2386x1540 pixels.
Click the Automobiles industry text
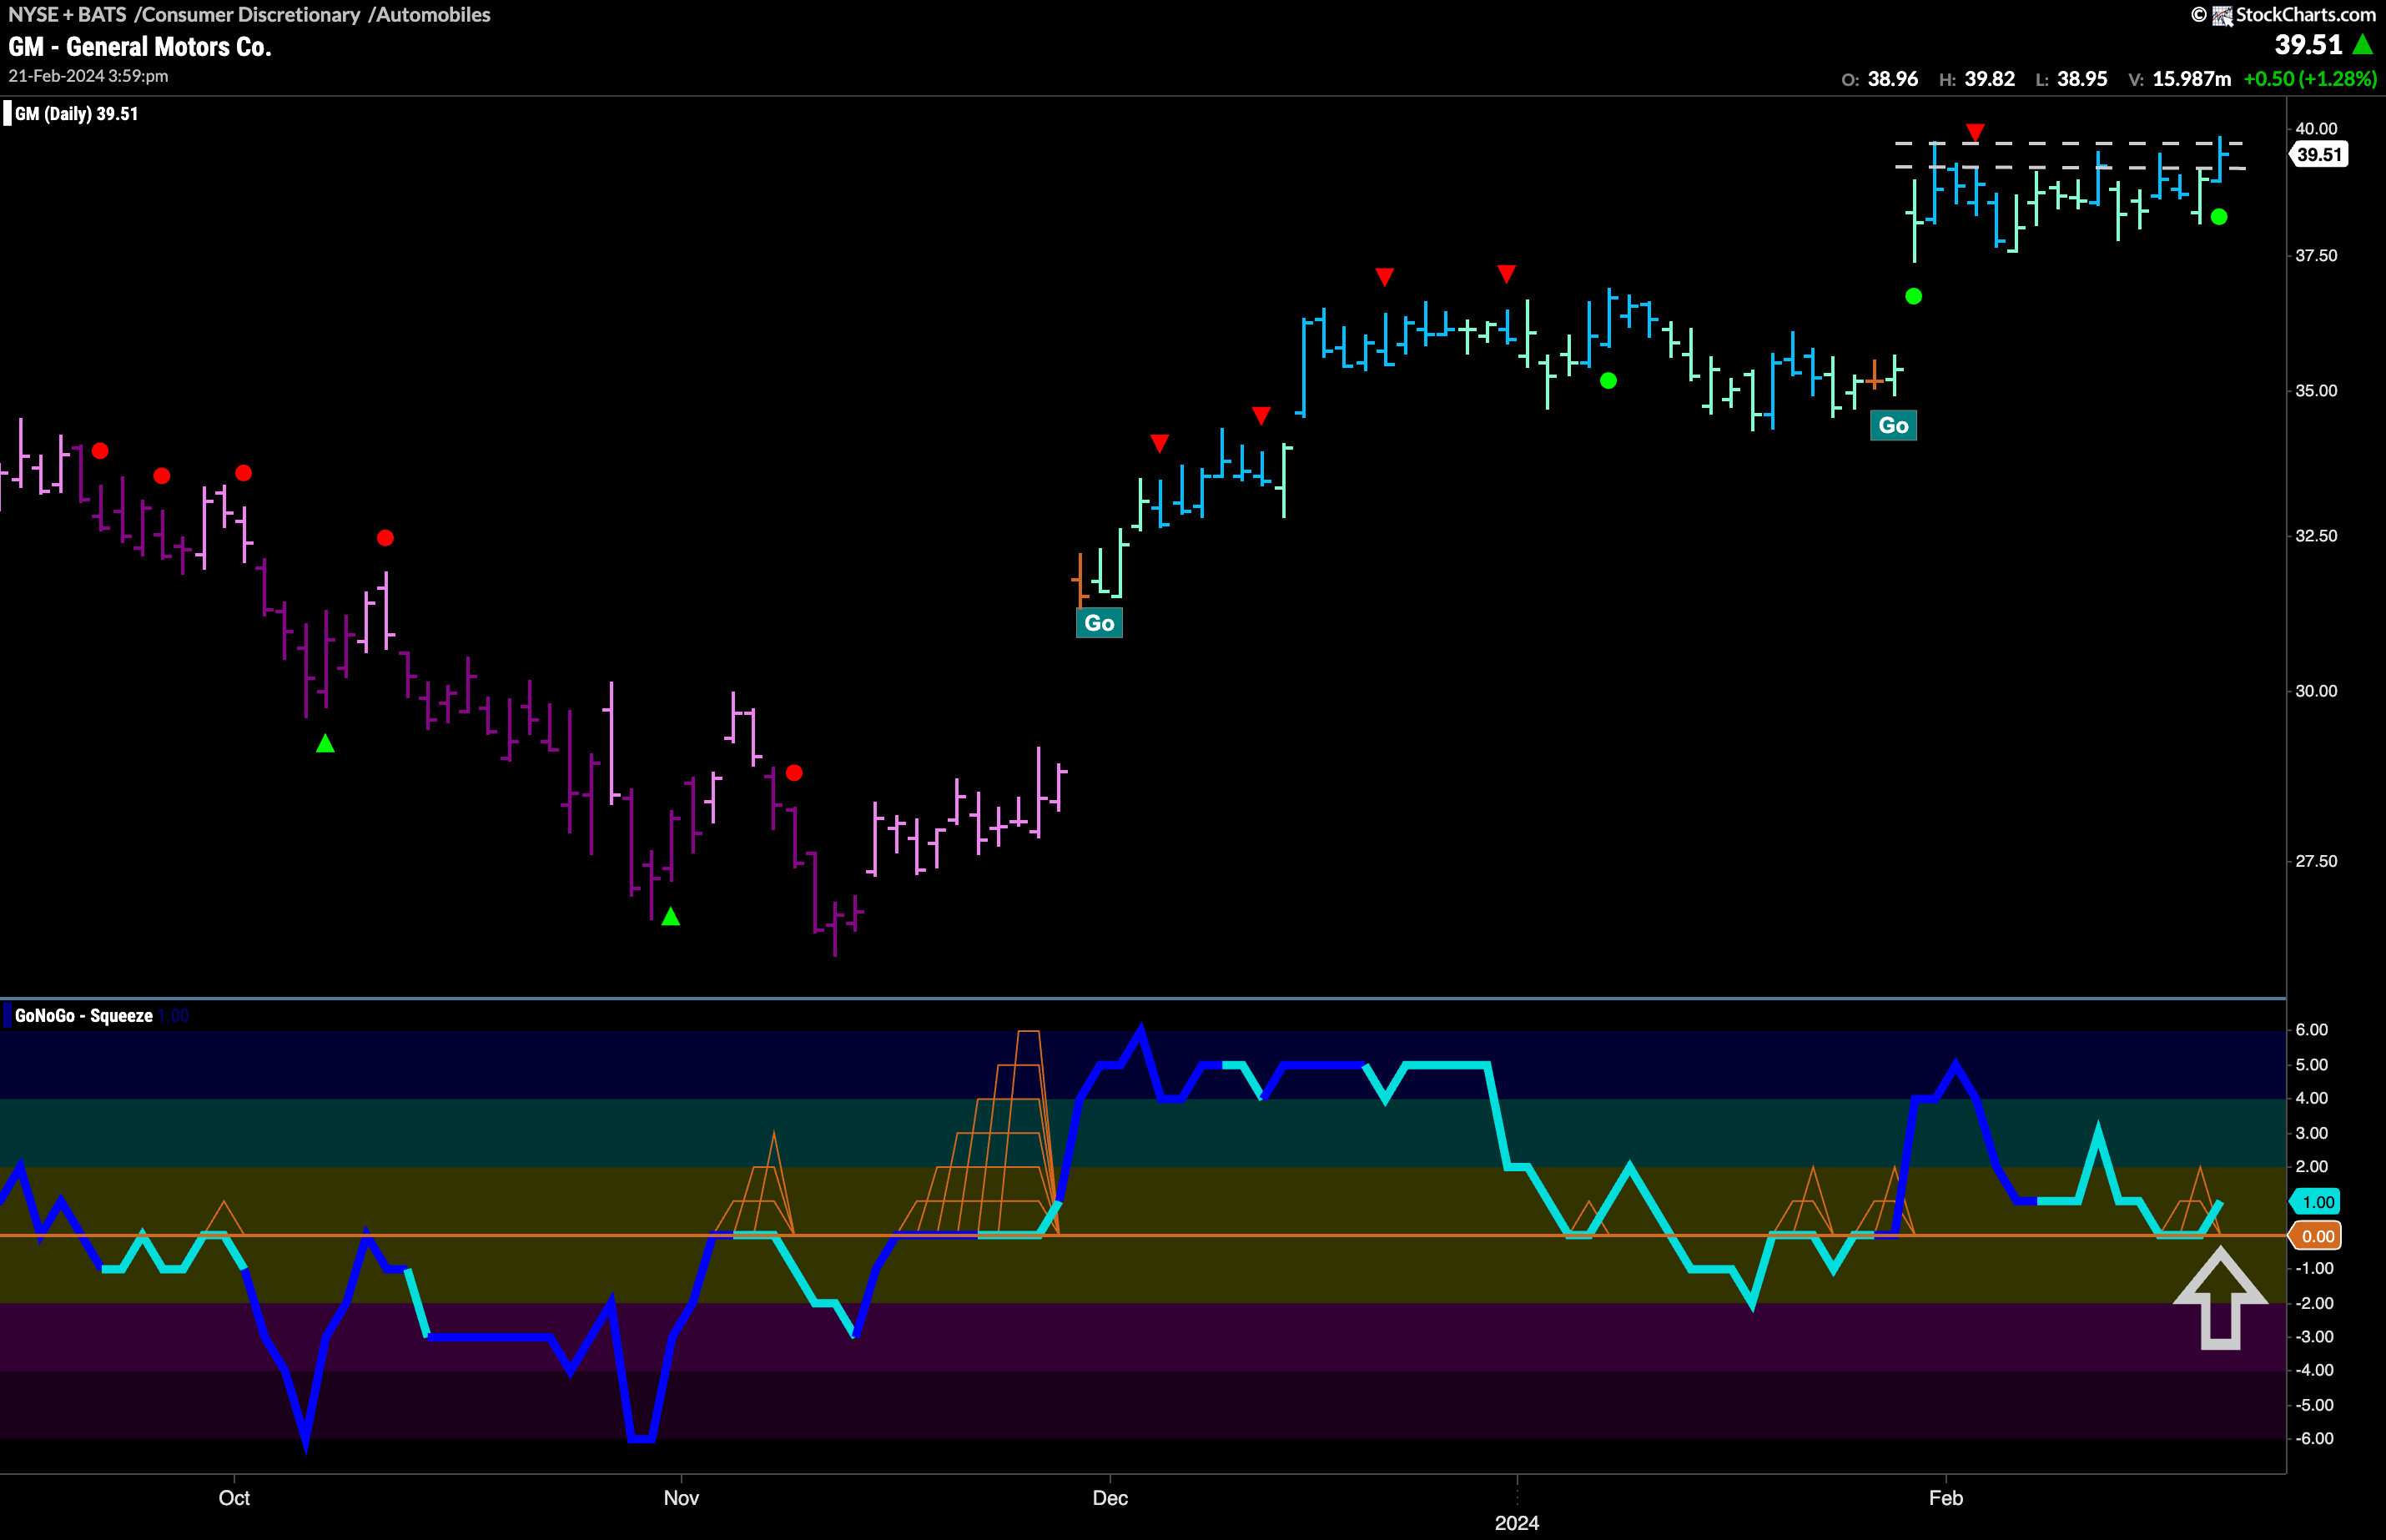click(433, 15)
